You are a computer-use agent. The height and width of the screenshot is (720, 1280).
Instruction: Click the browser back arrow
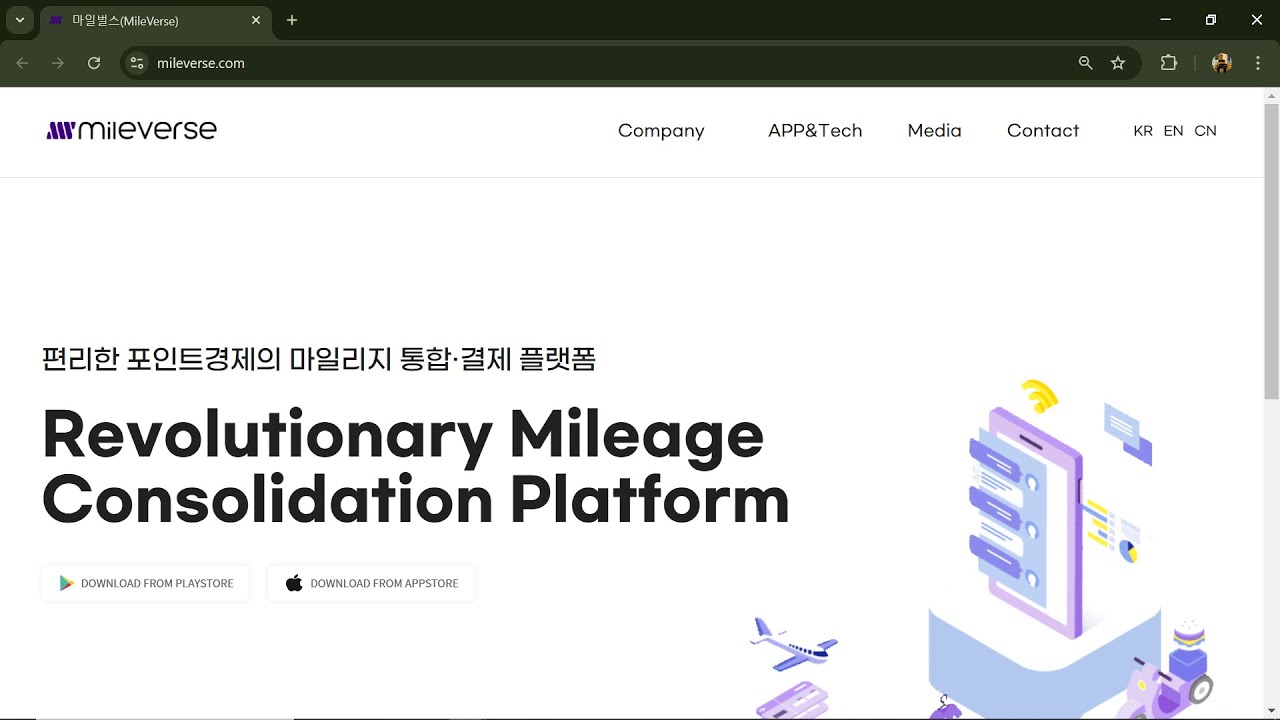pos(22,63)
